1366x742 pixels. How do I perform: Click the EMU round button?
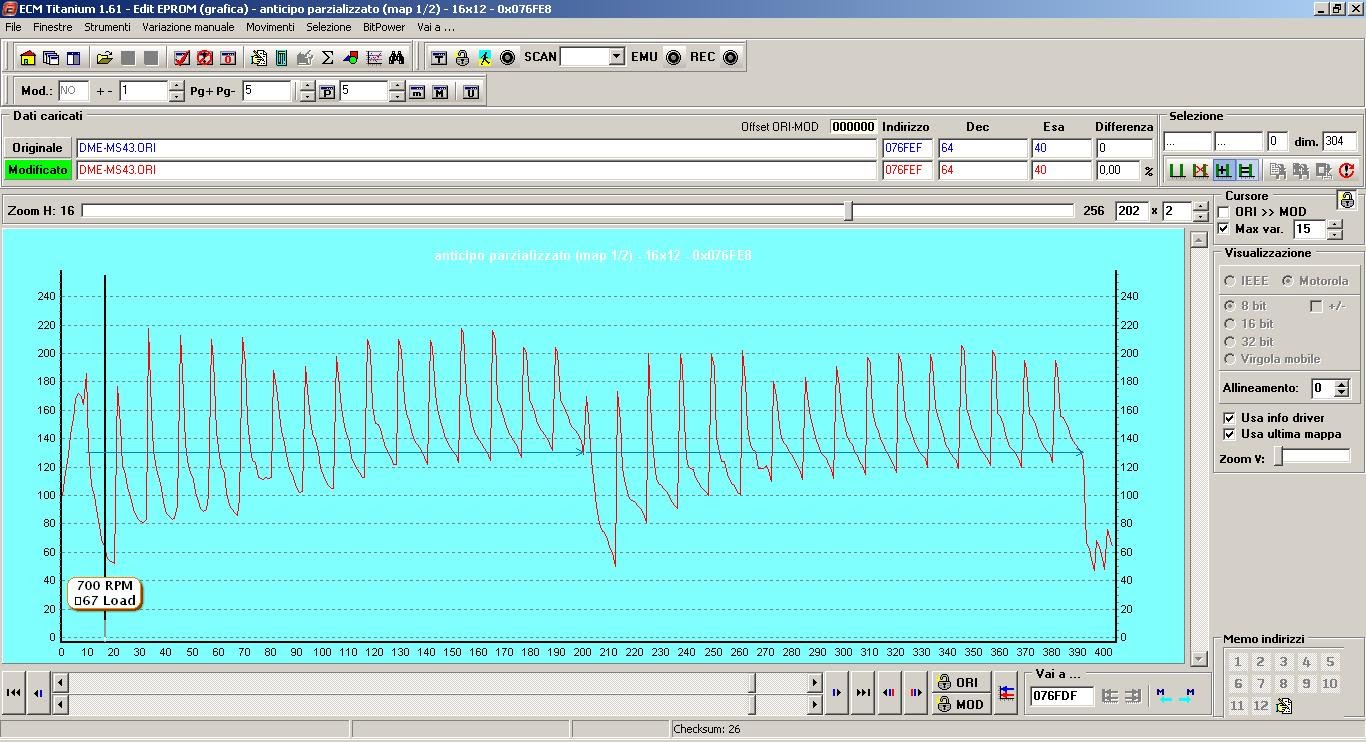point(674,57)
